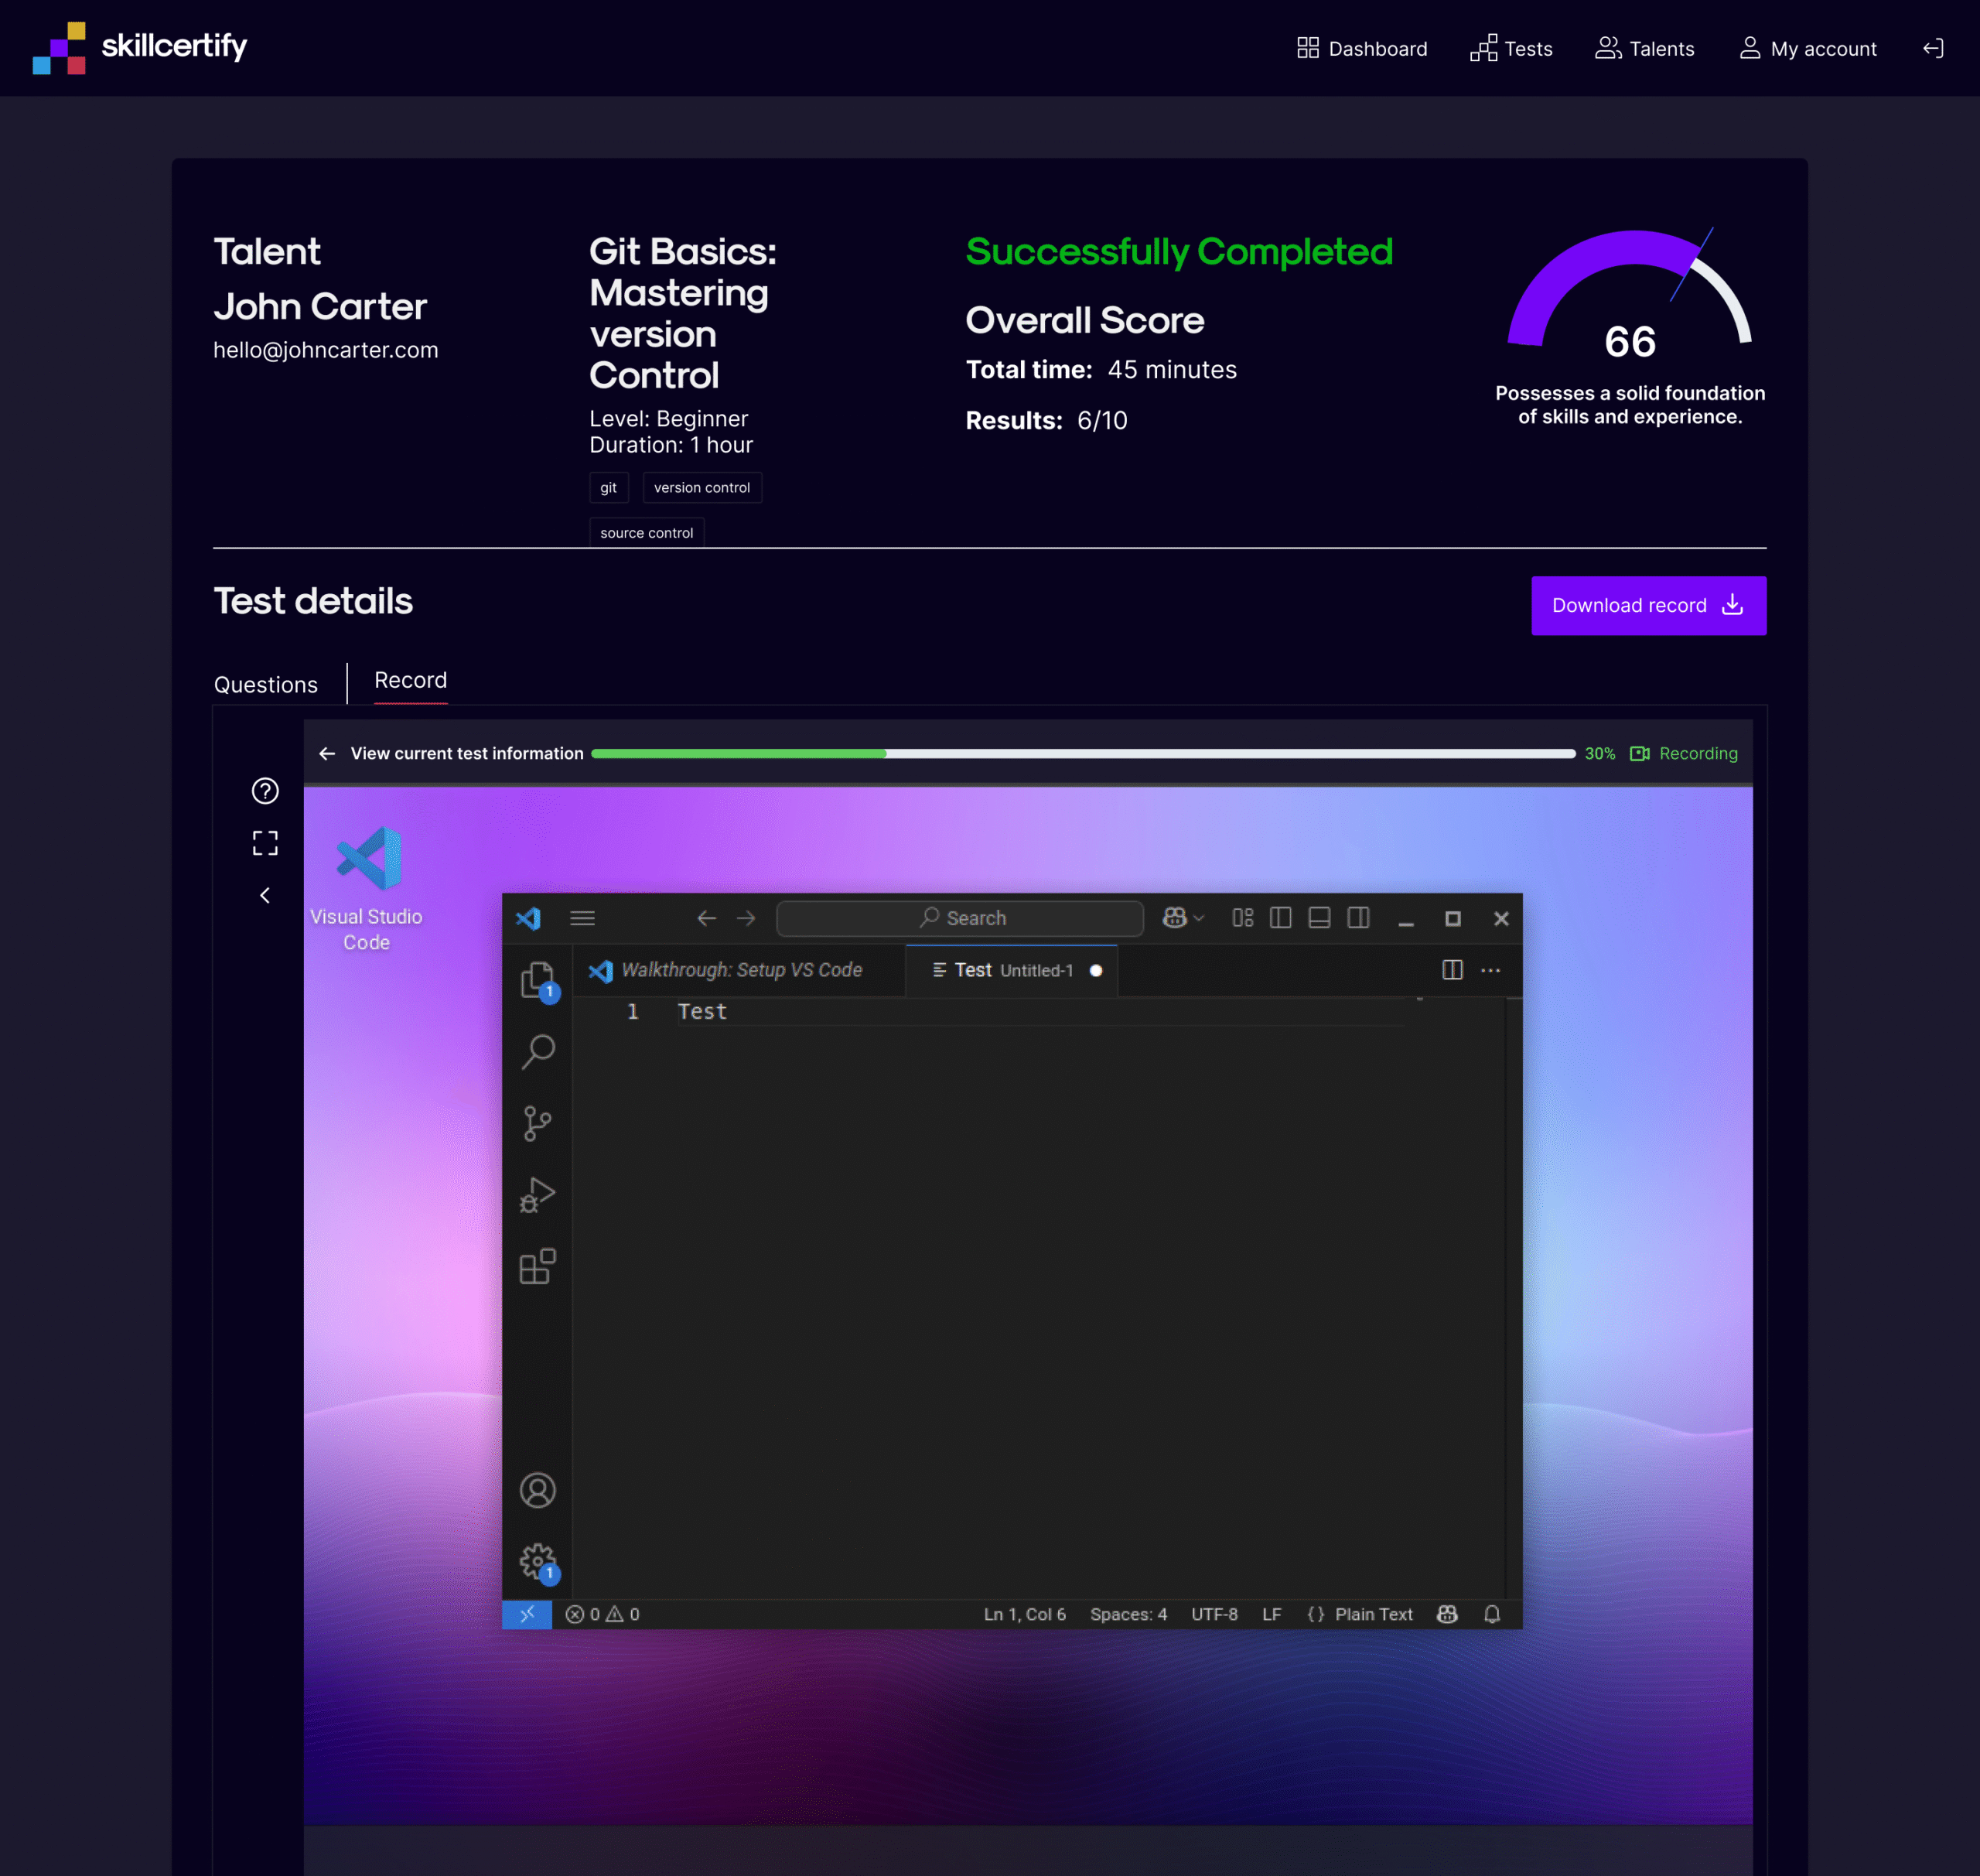Click the Download record button
This screenshot has width=1980, height=1876.
tap(1648, 605)
